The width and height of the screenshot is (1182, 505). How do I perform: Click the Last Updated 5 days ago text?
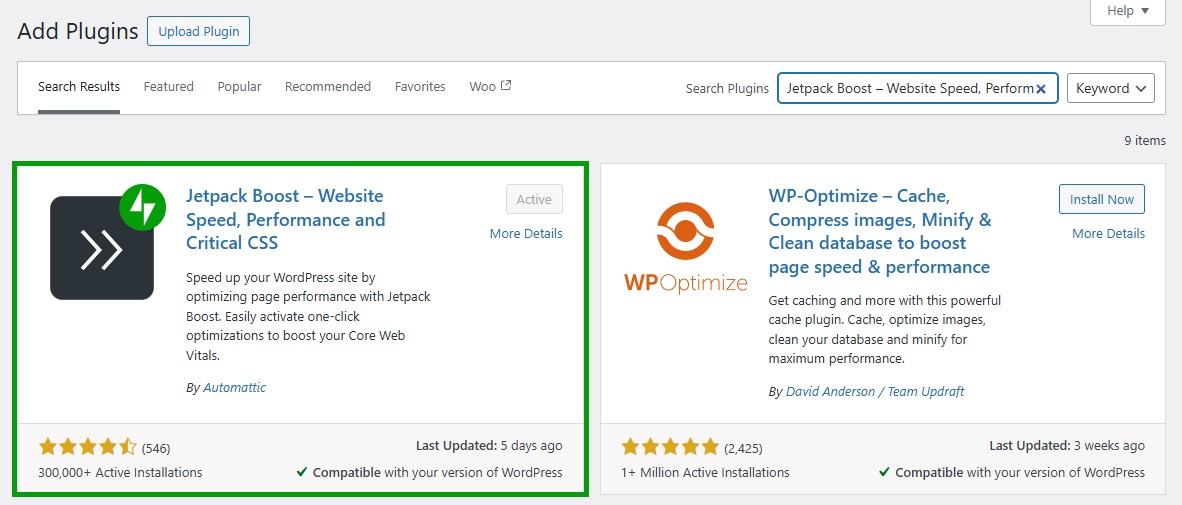489,445
